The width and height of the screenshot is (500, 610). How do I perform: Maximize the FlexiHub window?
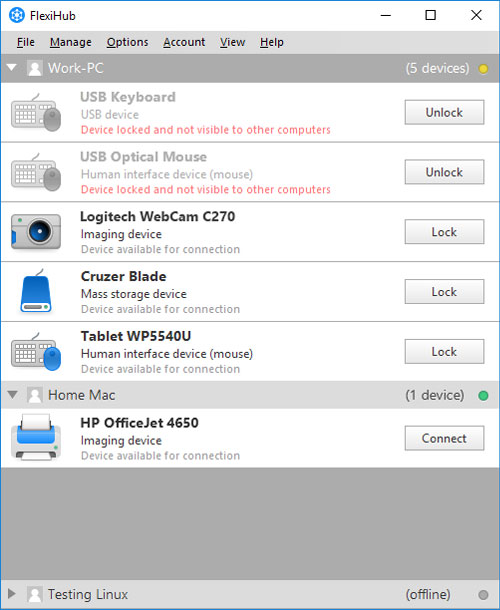coord(430,15)
